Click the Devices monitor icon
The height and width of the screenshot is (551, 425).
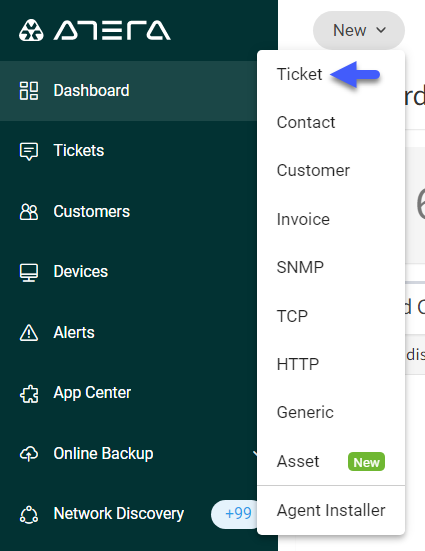tap(29, 273)
